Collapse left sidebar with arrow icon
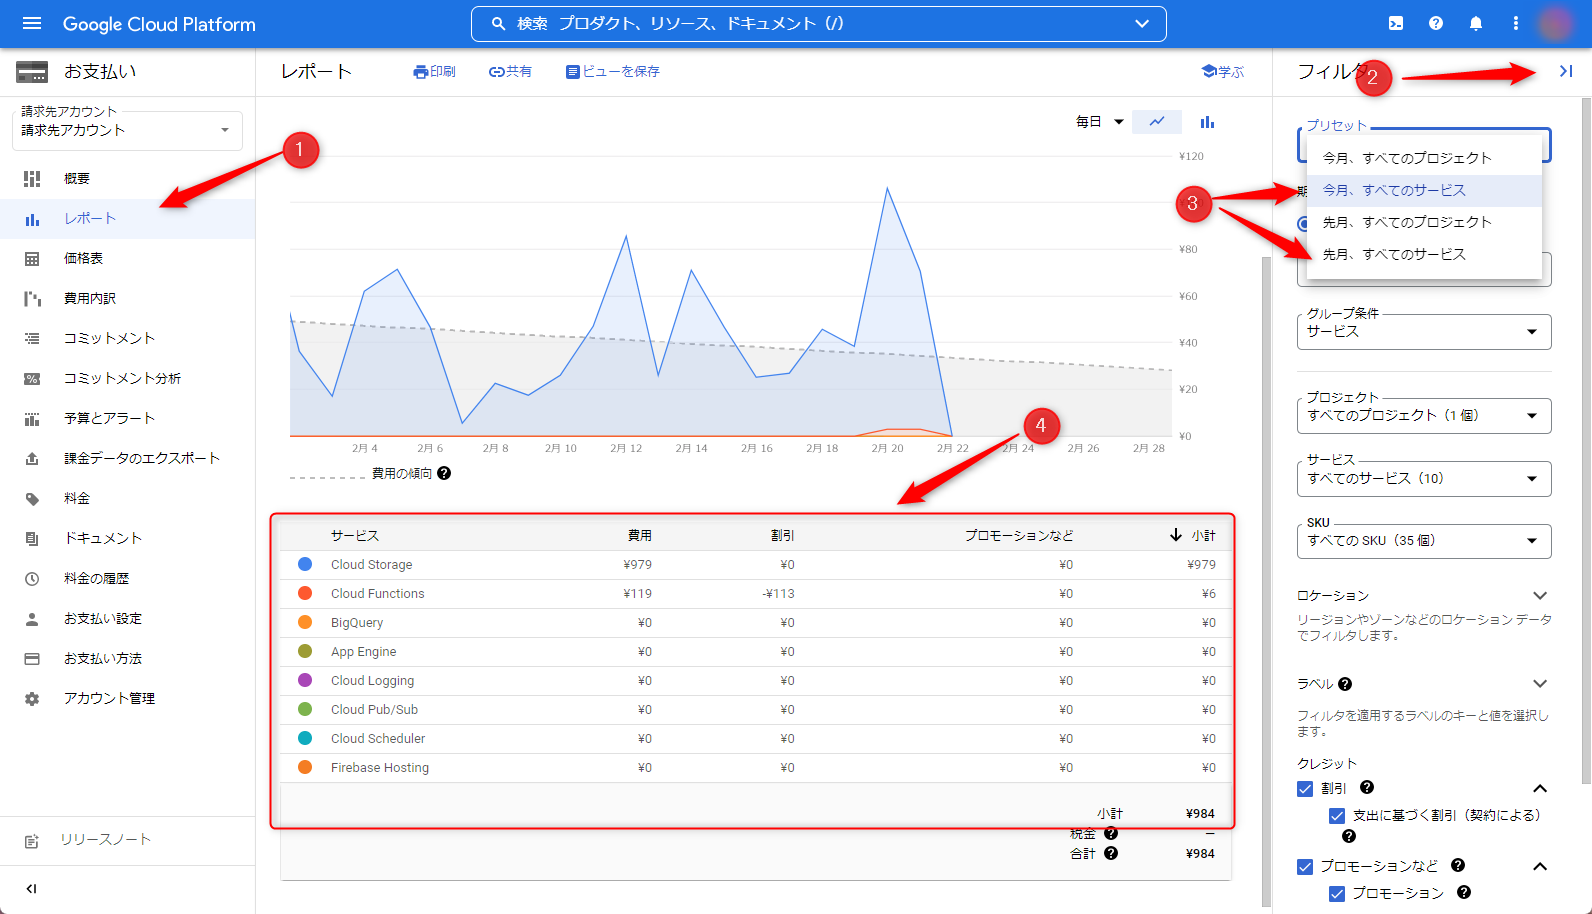Viewport: 1592px width, 914px height. (31, 888)
